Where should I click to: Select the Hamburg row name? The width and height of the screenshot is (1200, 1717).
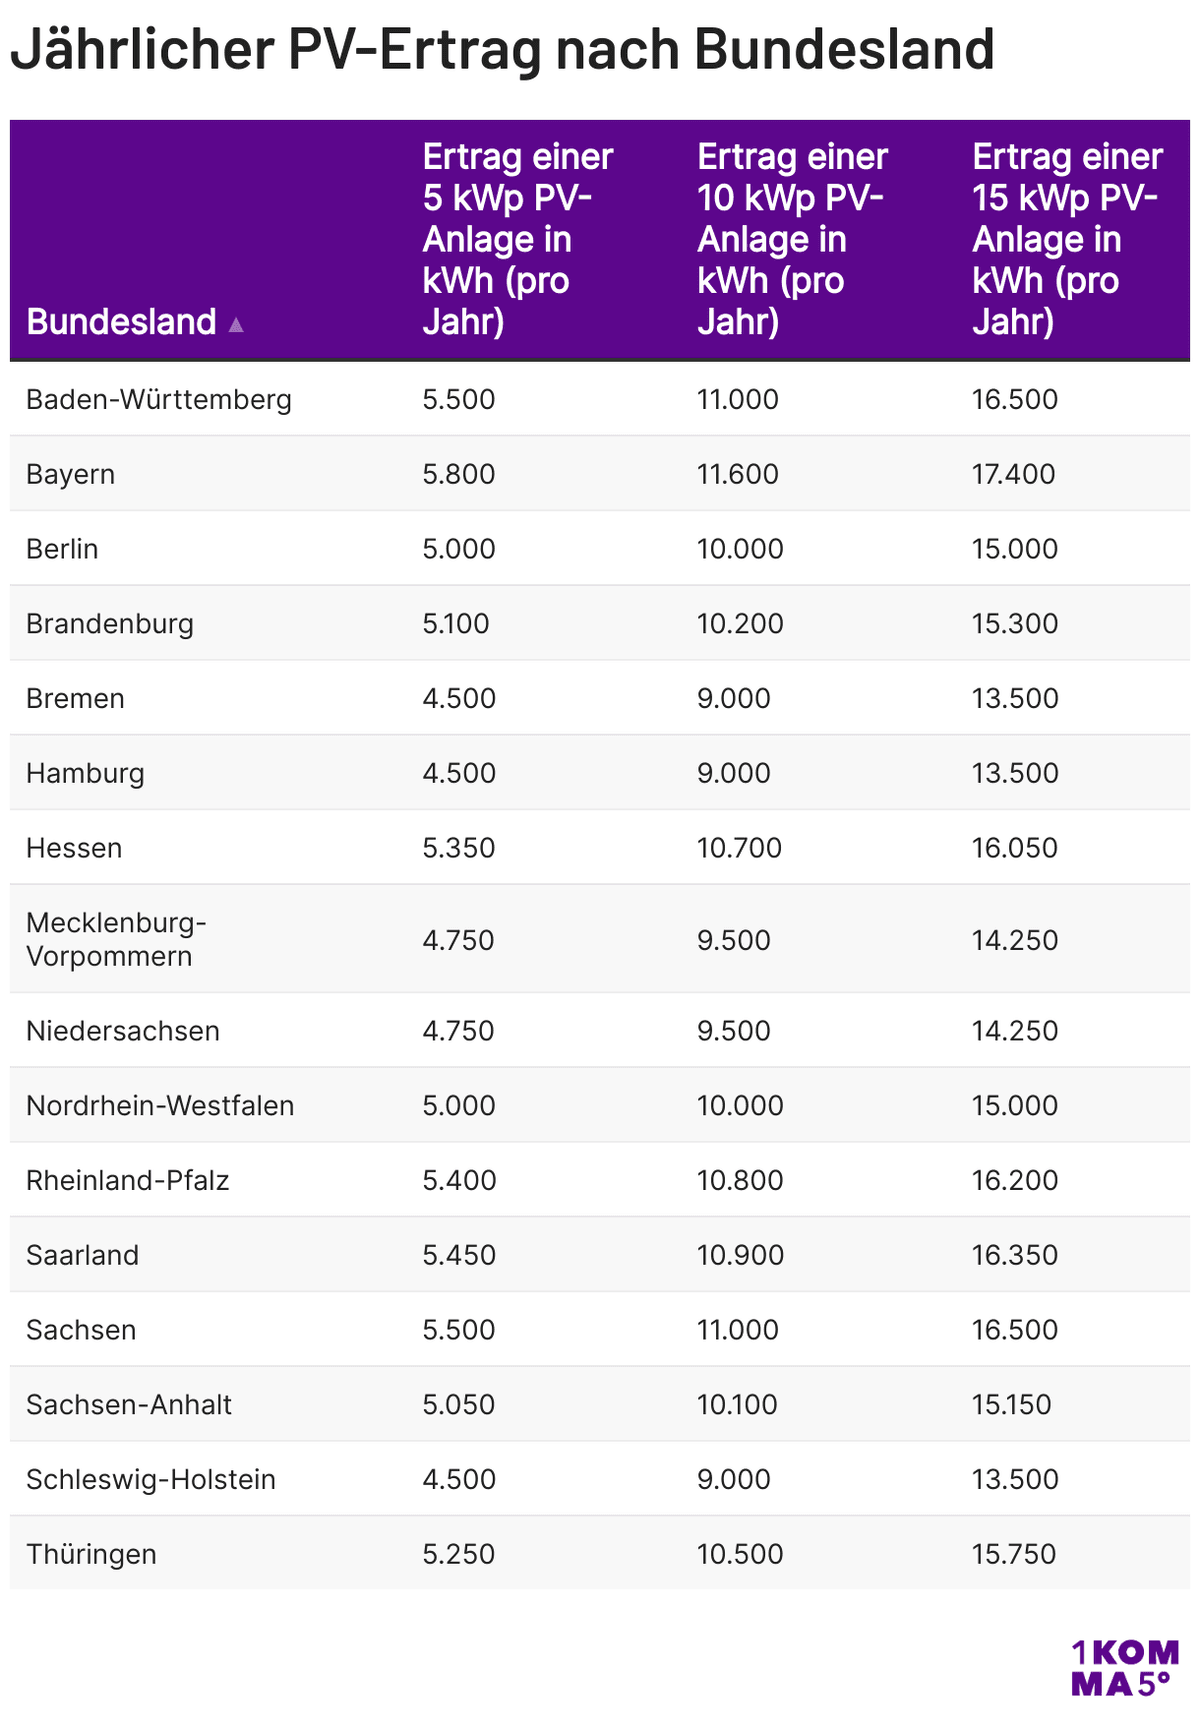tap(85, 773)
